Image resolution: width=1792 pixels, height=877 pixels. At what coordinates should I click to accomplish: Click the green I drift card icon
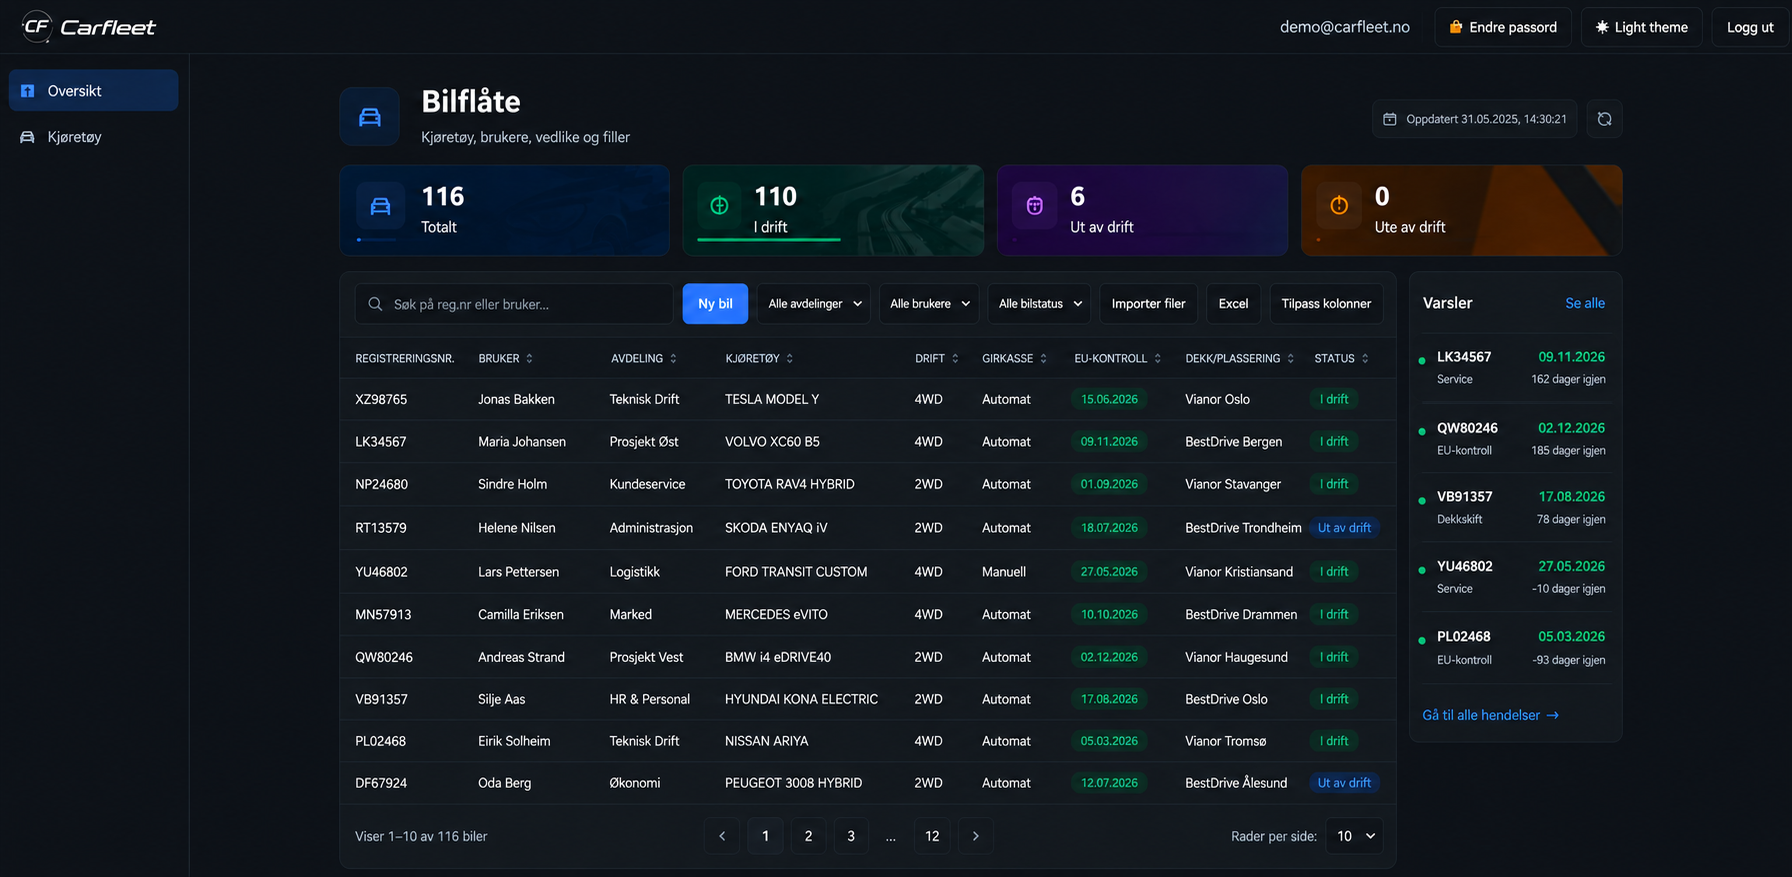(719, 206)
